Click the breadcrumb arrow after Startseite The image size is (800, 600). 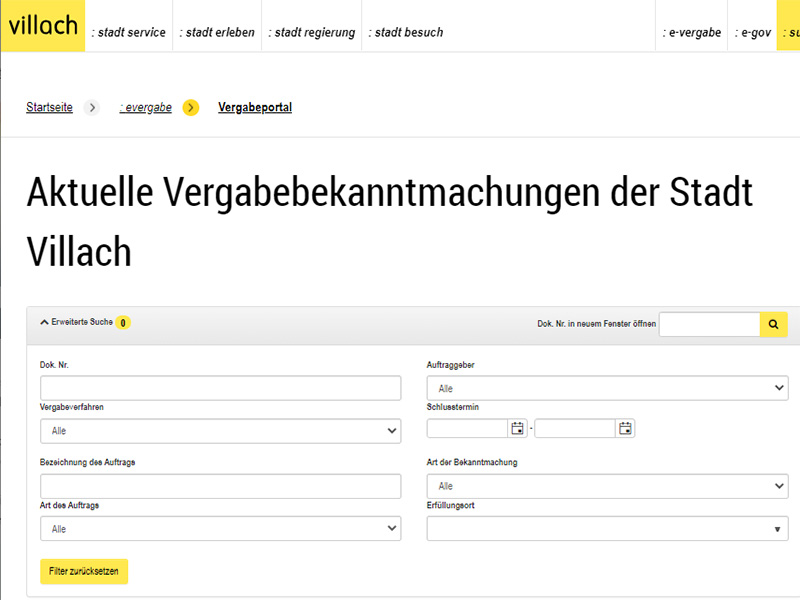(x=95, y=107)
